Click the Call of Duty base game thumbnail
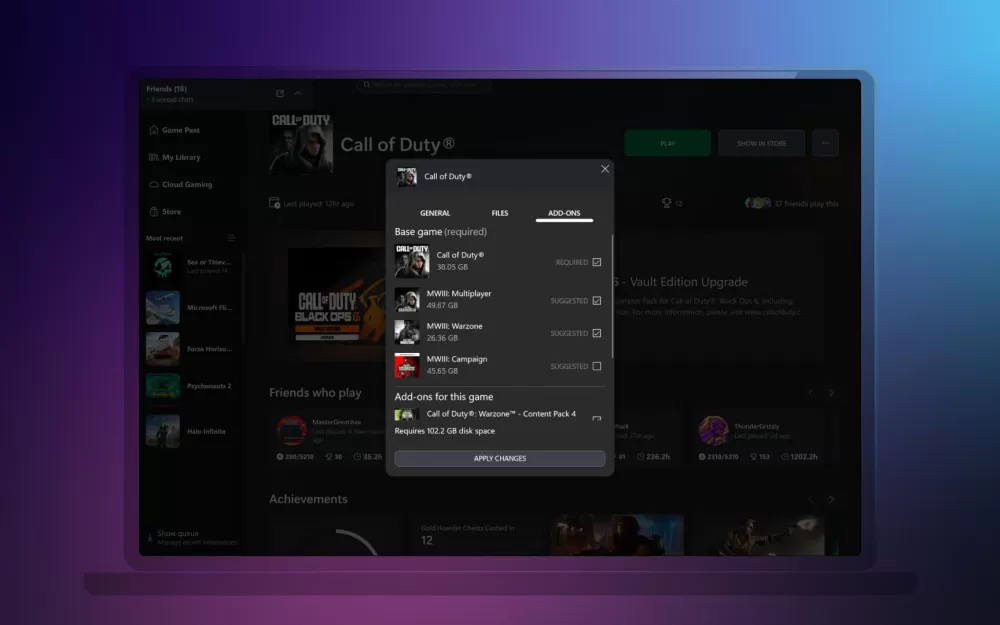Screen dimensions: 1000x625 [412, 261]
